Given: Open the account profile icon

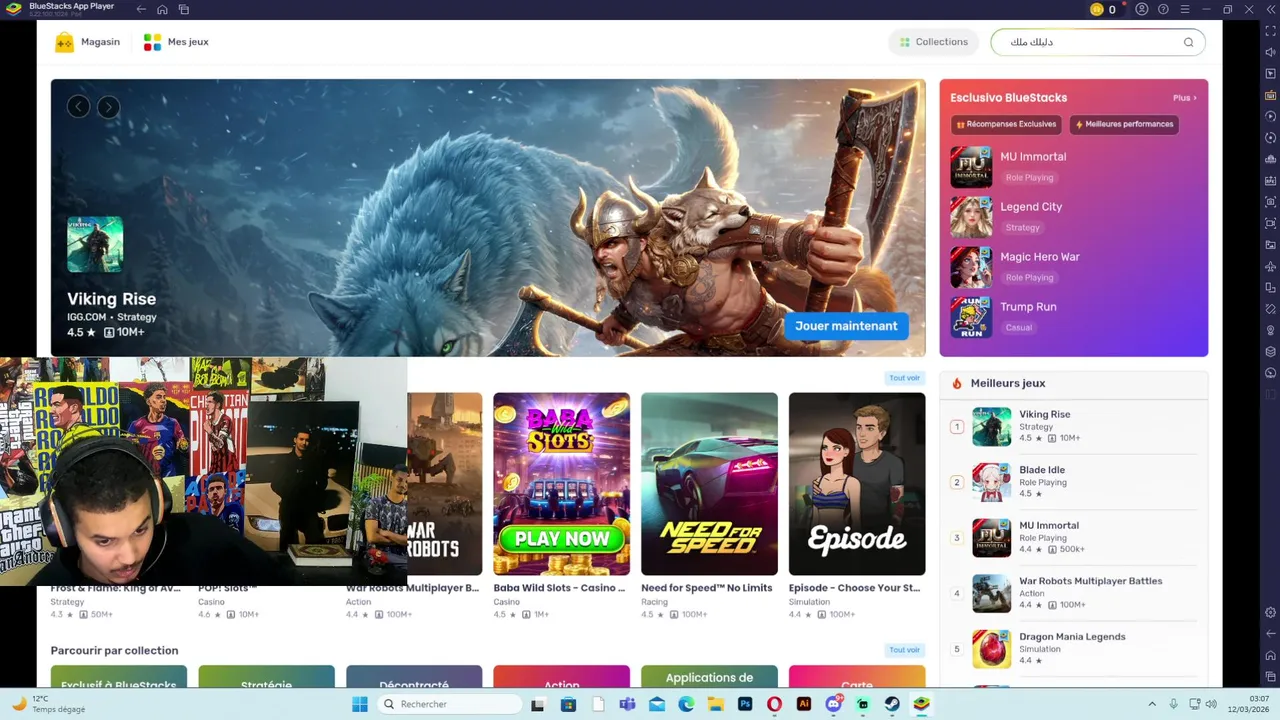Looking at the screenshot, I should (1142, 9).
